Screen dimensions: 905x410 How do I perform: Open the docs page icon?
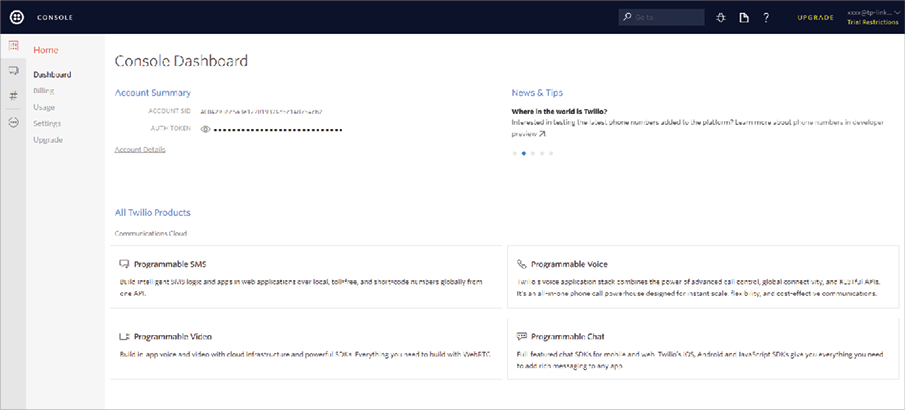[x=745, y=17]
